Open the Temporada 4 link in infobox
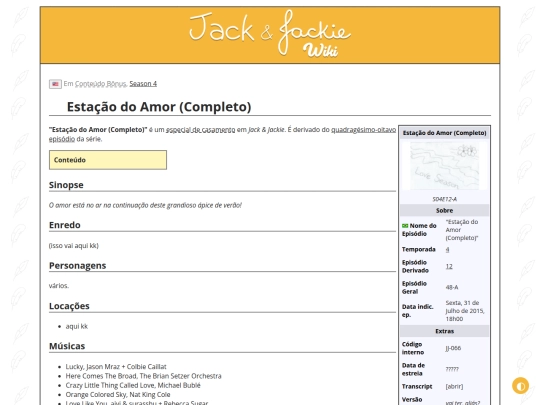This screenshot has height=405, width=540. [447, 249]
